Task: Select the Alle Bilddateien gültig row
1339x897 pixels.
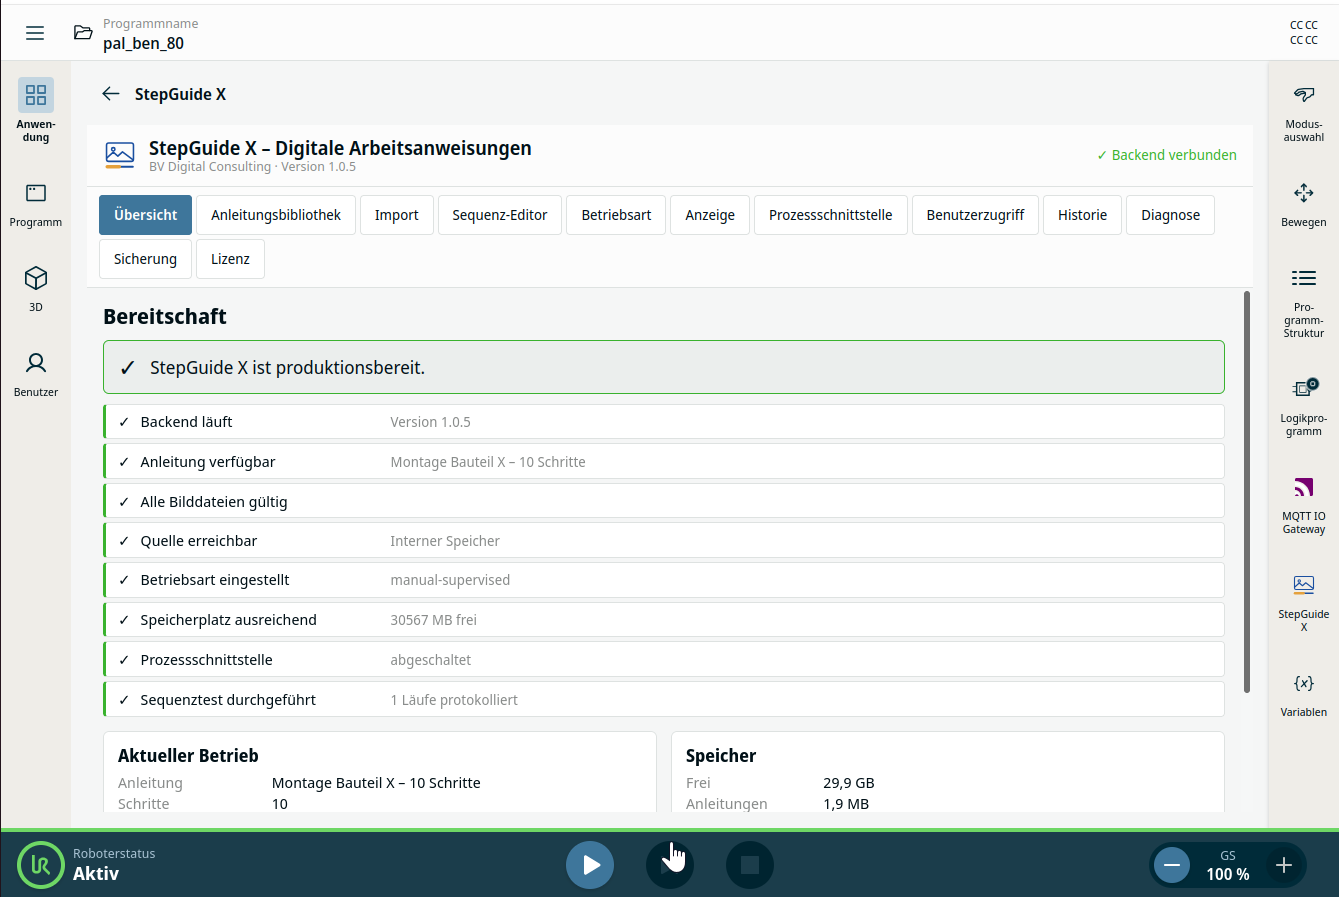Action: tap(664, 501)
